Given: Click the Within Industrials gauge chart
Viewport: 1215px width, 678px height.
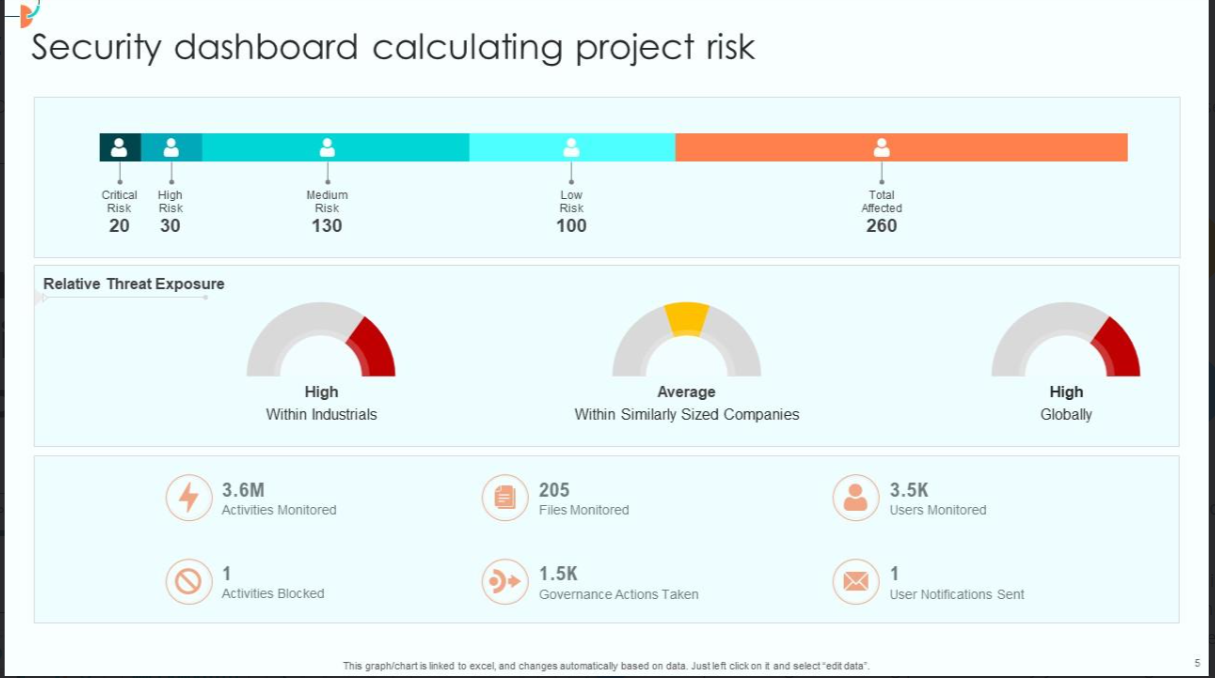Looking at the screenshot, I should pyautogui.click(x=321, y=339).
